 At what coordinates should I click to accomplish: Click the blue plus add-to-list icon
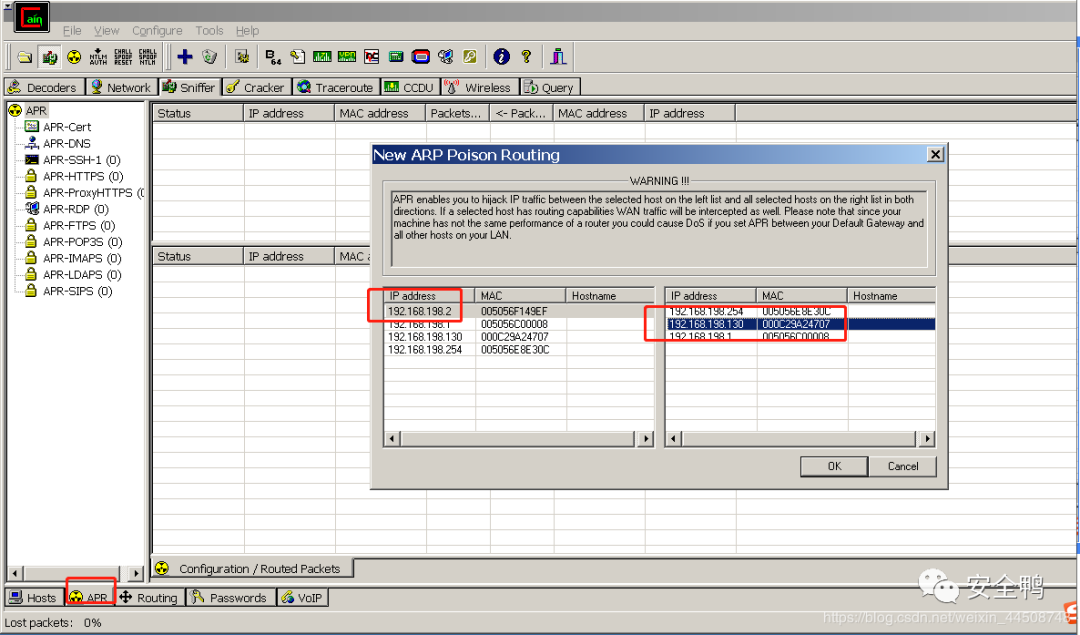tap(185, 57)
